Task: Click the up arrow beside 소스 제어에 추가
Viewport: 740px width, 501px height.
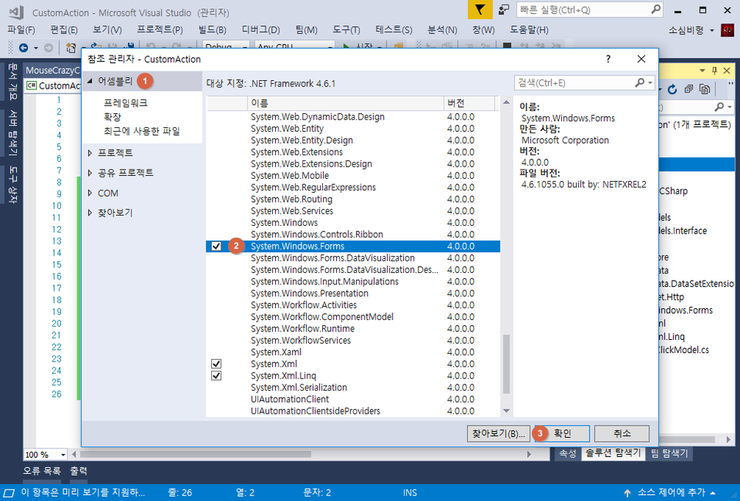Action: [627, 493]
